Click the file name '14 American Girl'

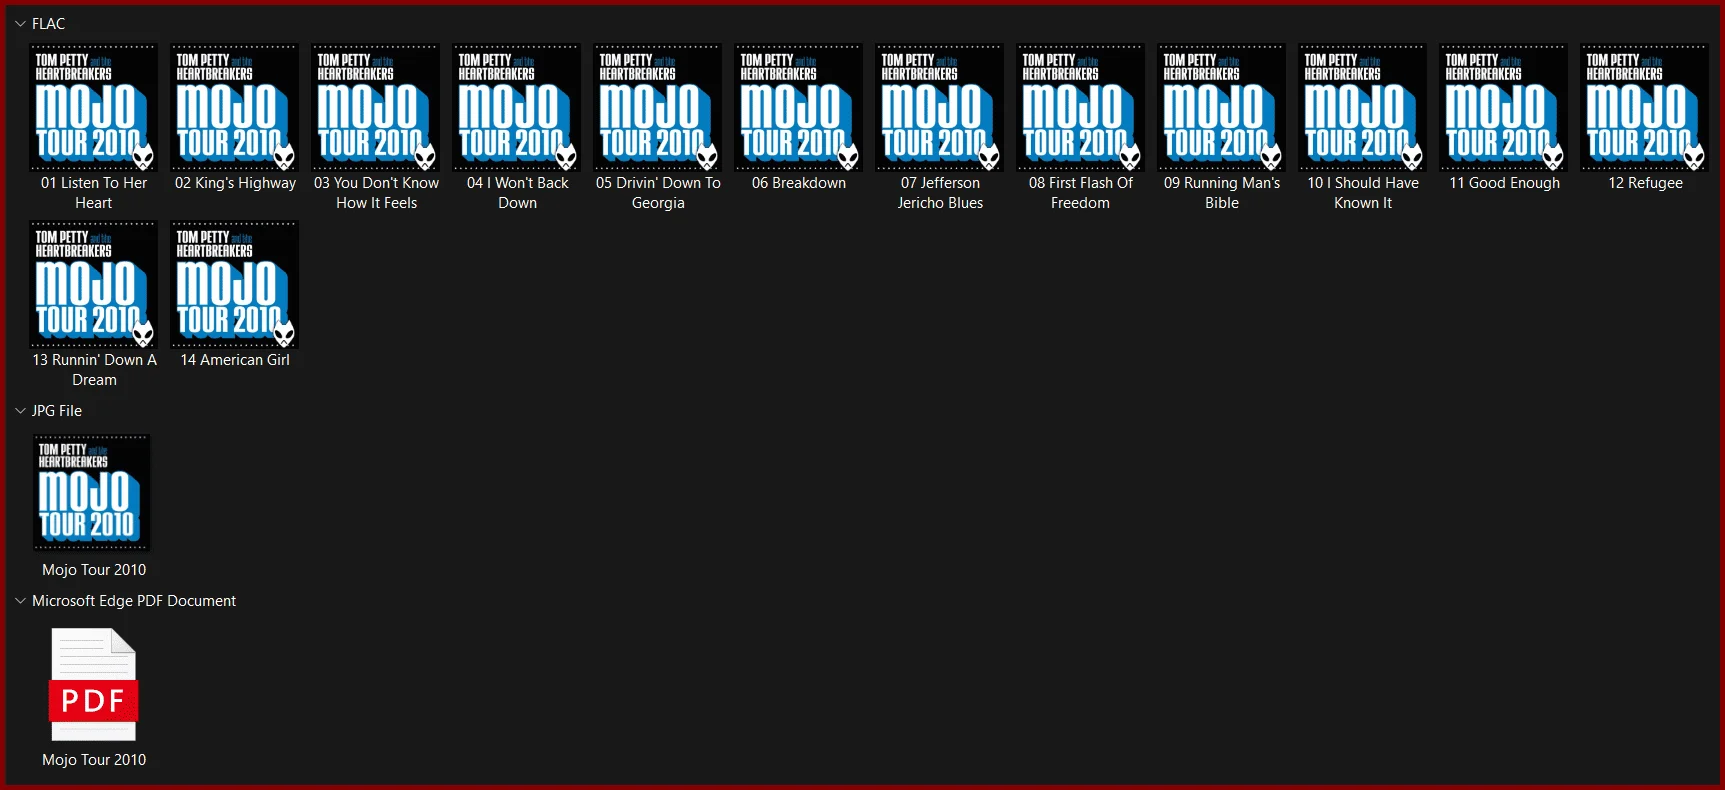(235, 360)
